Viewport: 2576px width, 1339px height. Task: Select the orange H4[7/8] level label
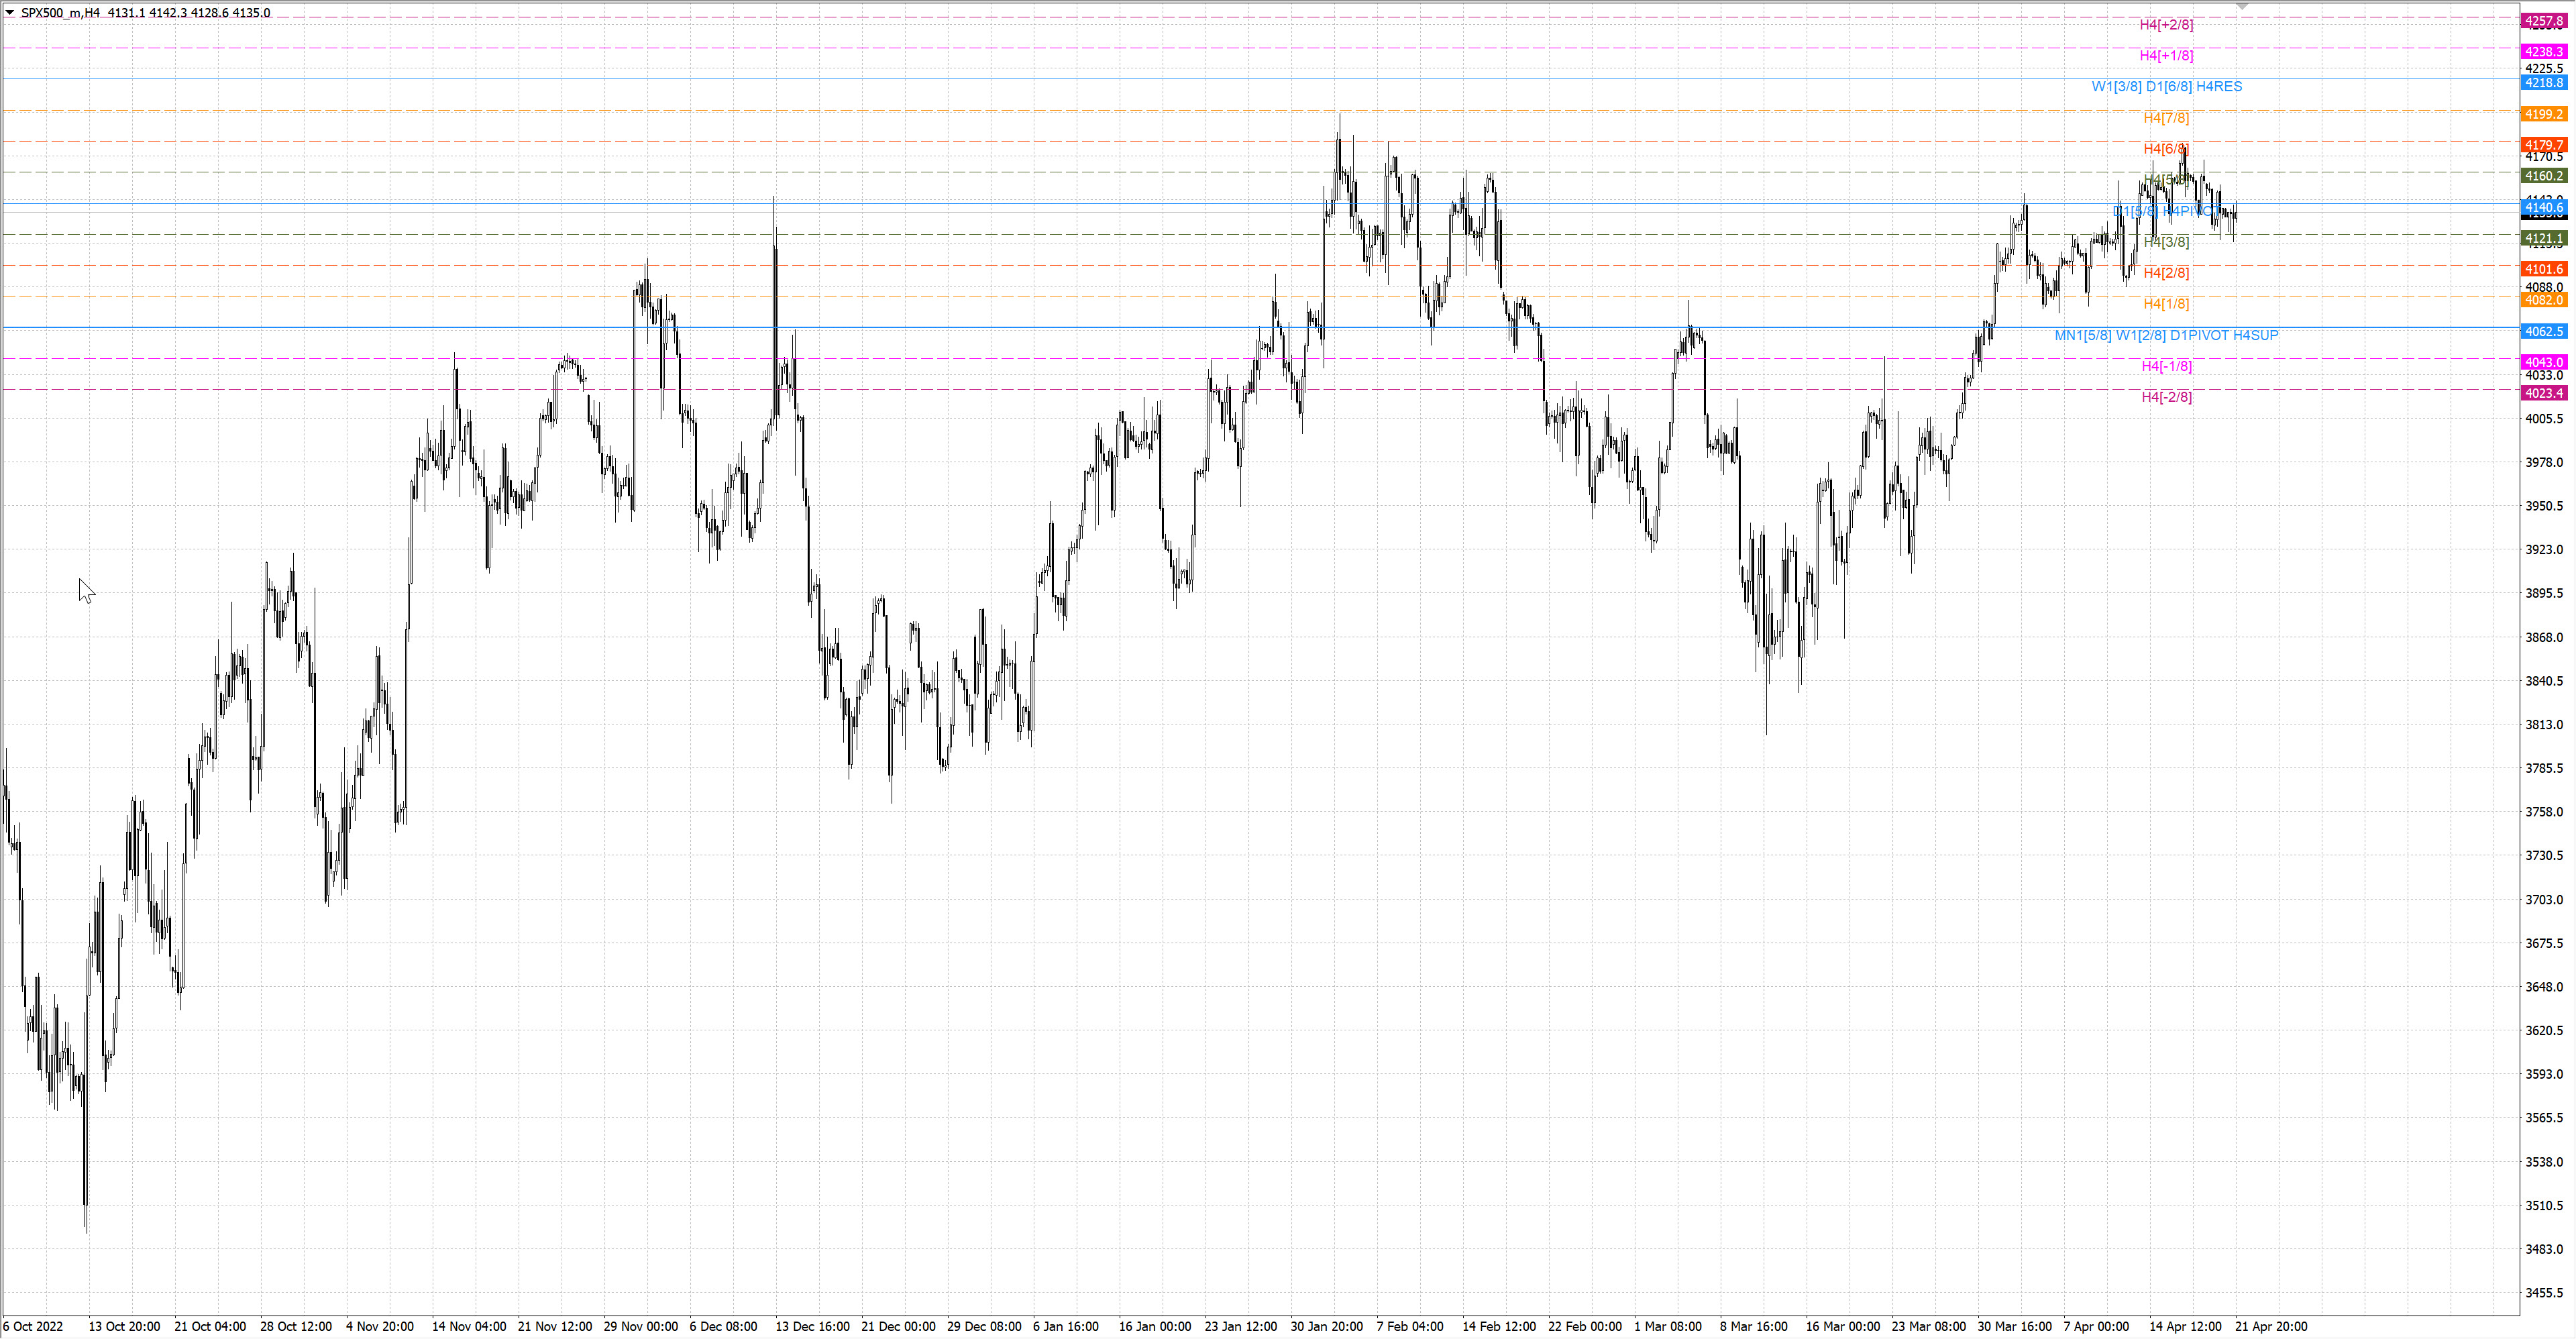coord(2166,117)
